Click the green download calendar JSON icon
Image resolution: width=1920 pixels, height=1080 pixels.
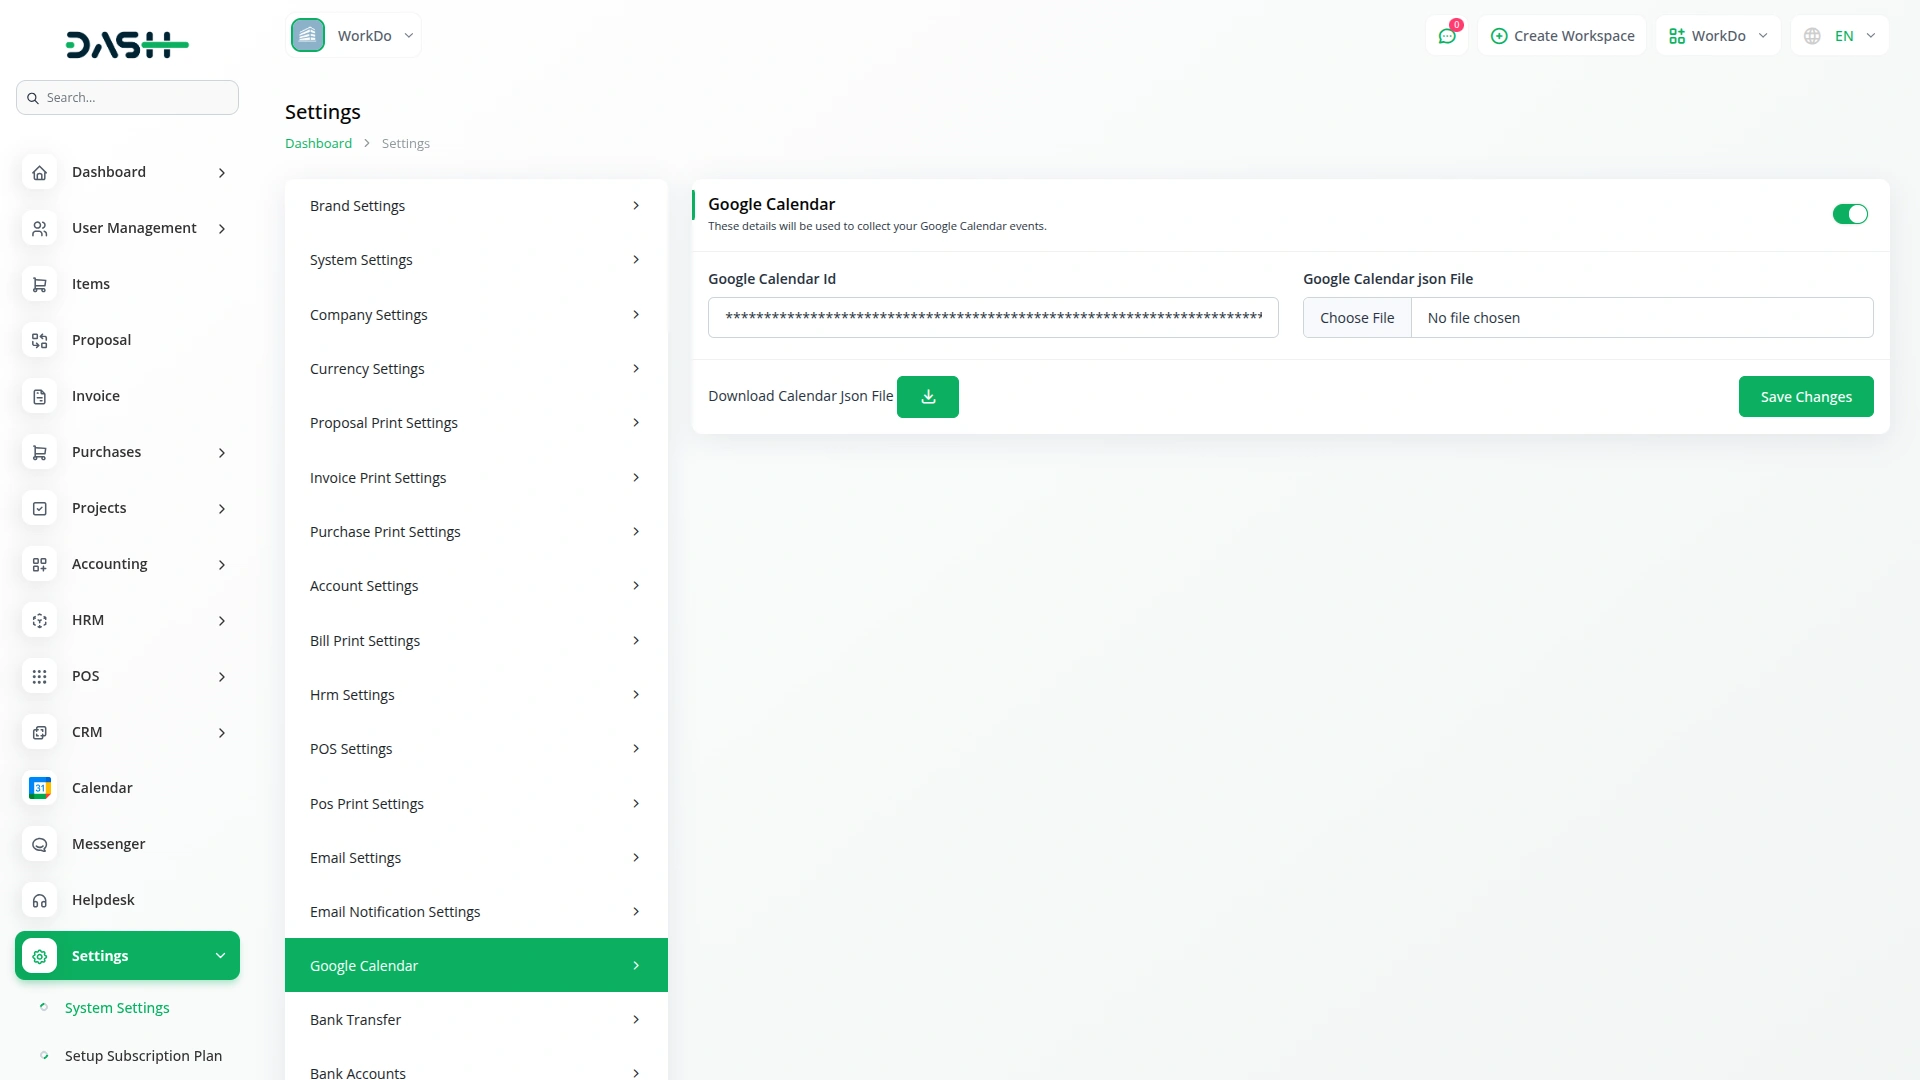point(927,397)
